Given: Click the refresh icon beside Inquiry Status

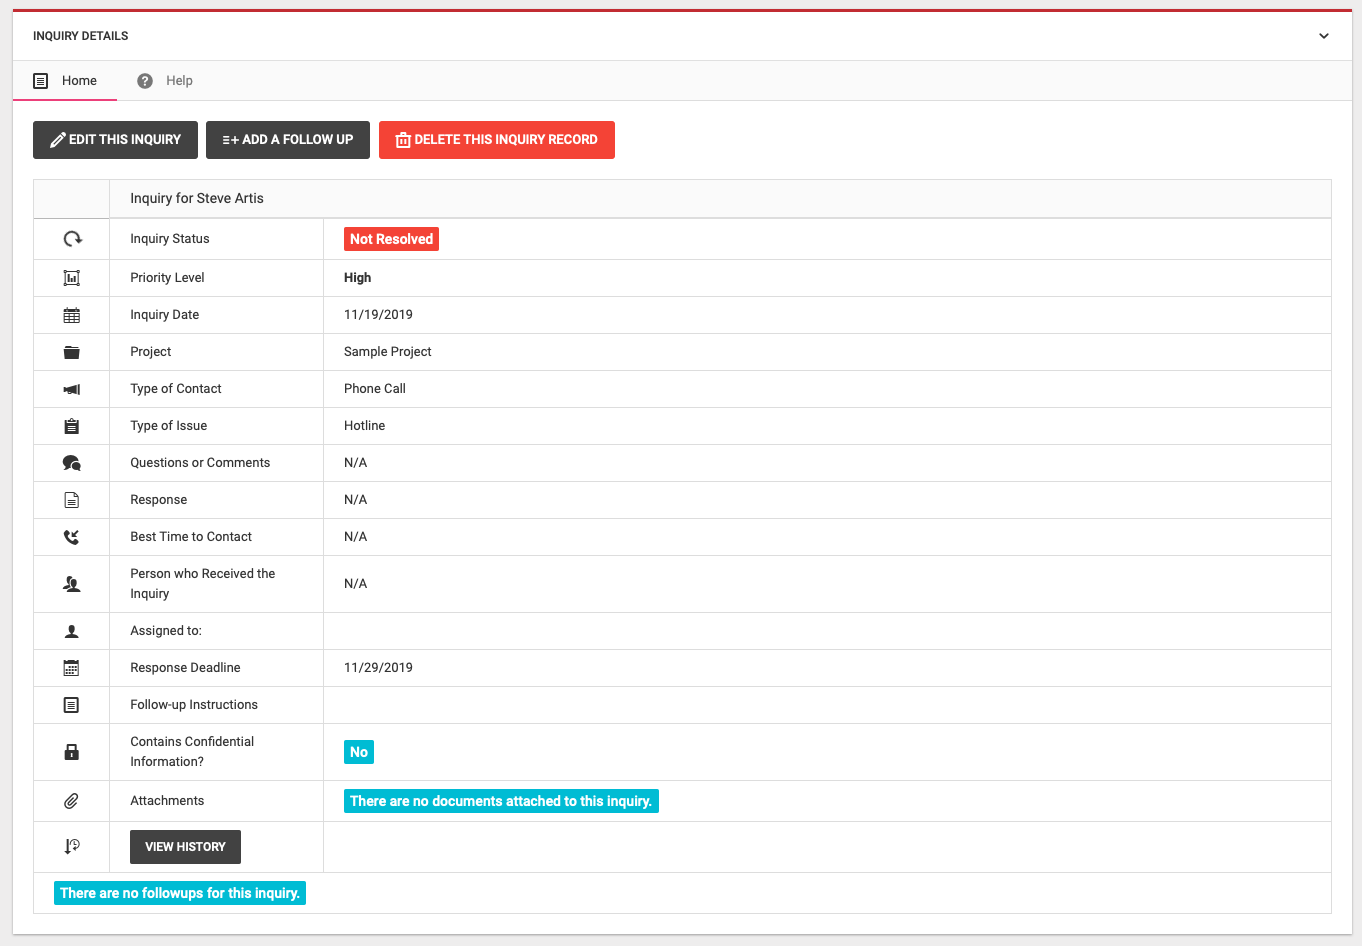Looking at the screenshot, I should click(x=72, y=239).
